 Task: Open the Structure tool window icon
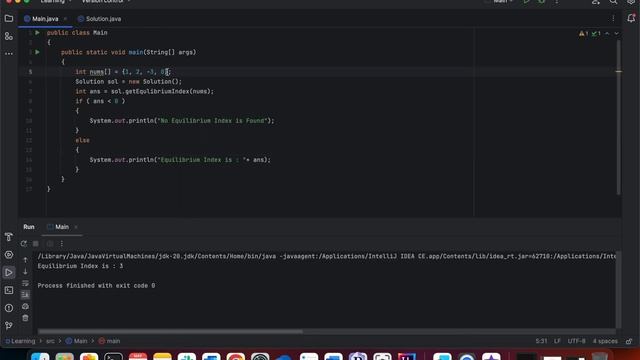pos(9,36)
